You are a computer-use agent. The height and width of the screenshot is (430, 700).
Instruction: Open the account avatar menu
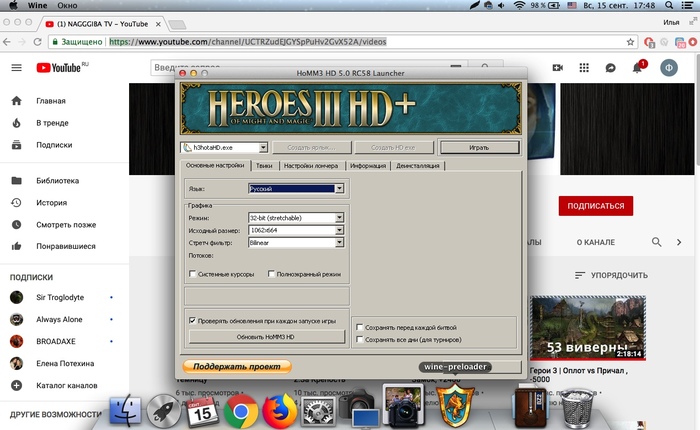(x=669, y=68)
